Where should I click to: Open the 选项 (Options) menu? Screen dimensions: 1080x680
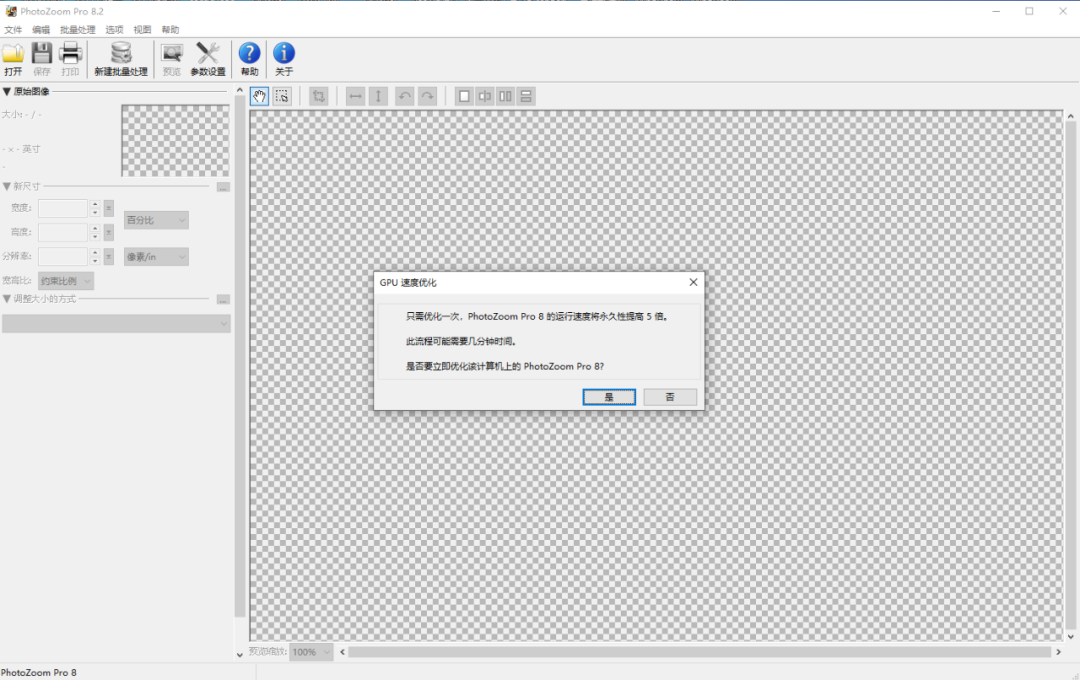pos(114,30)
